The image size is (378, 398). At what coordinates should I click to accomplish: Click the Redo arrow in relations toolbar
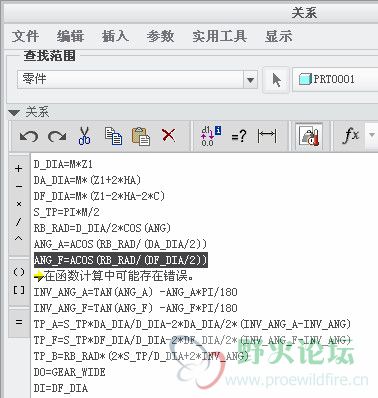click(x=57, y=136)
